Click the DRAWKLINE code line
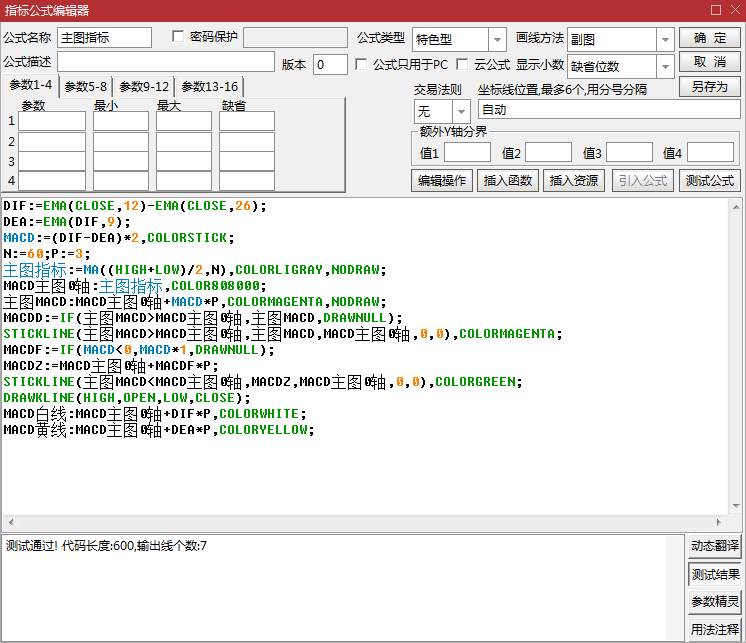 click(127, 398)
